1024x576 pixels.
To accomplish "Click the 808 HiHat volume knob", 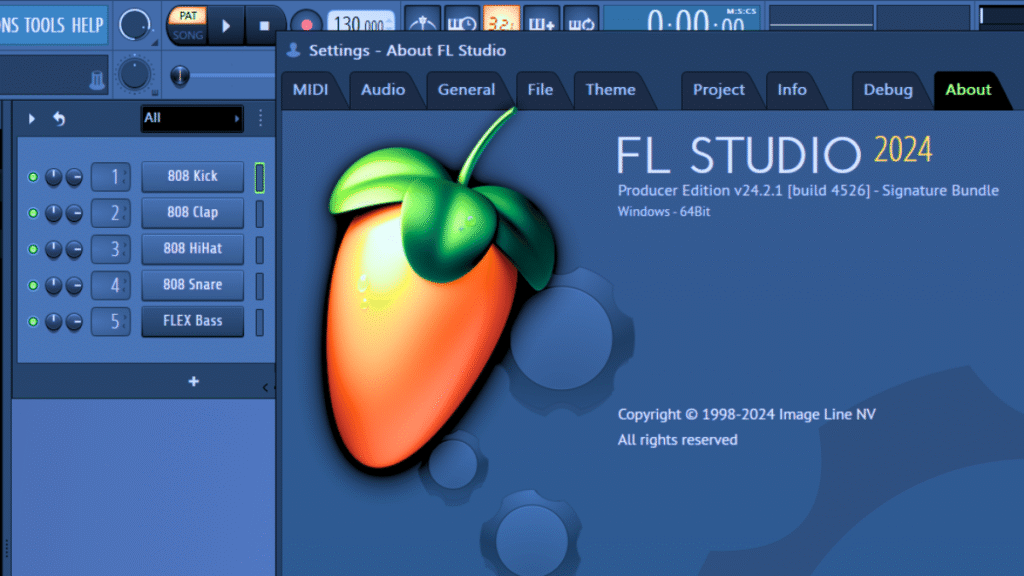I will point(74,249).
